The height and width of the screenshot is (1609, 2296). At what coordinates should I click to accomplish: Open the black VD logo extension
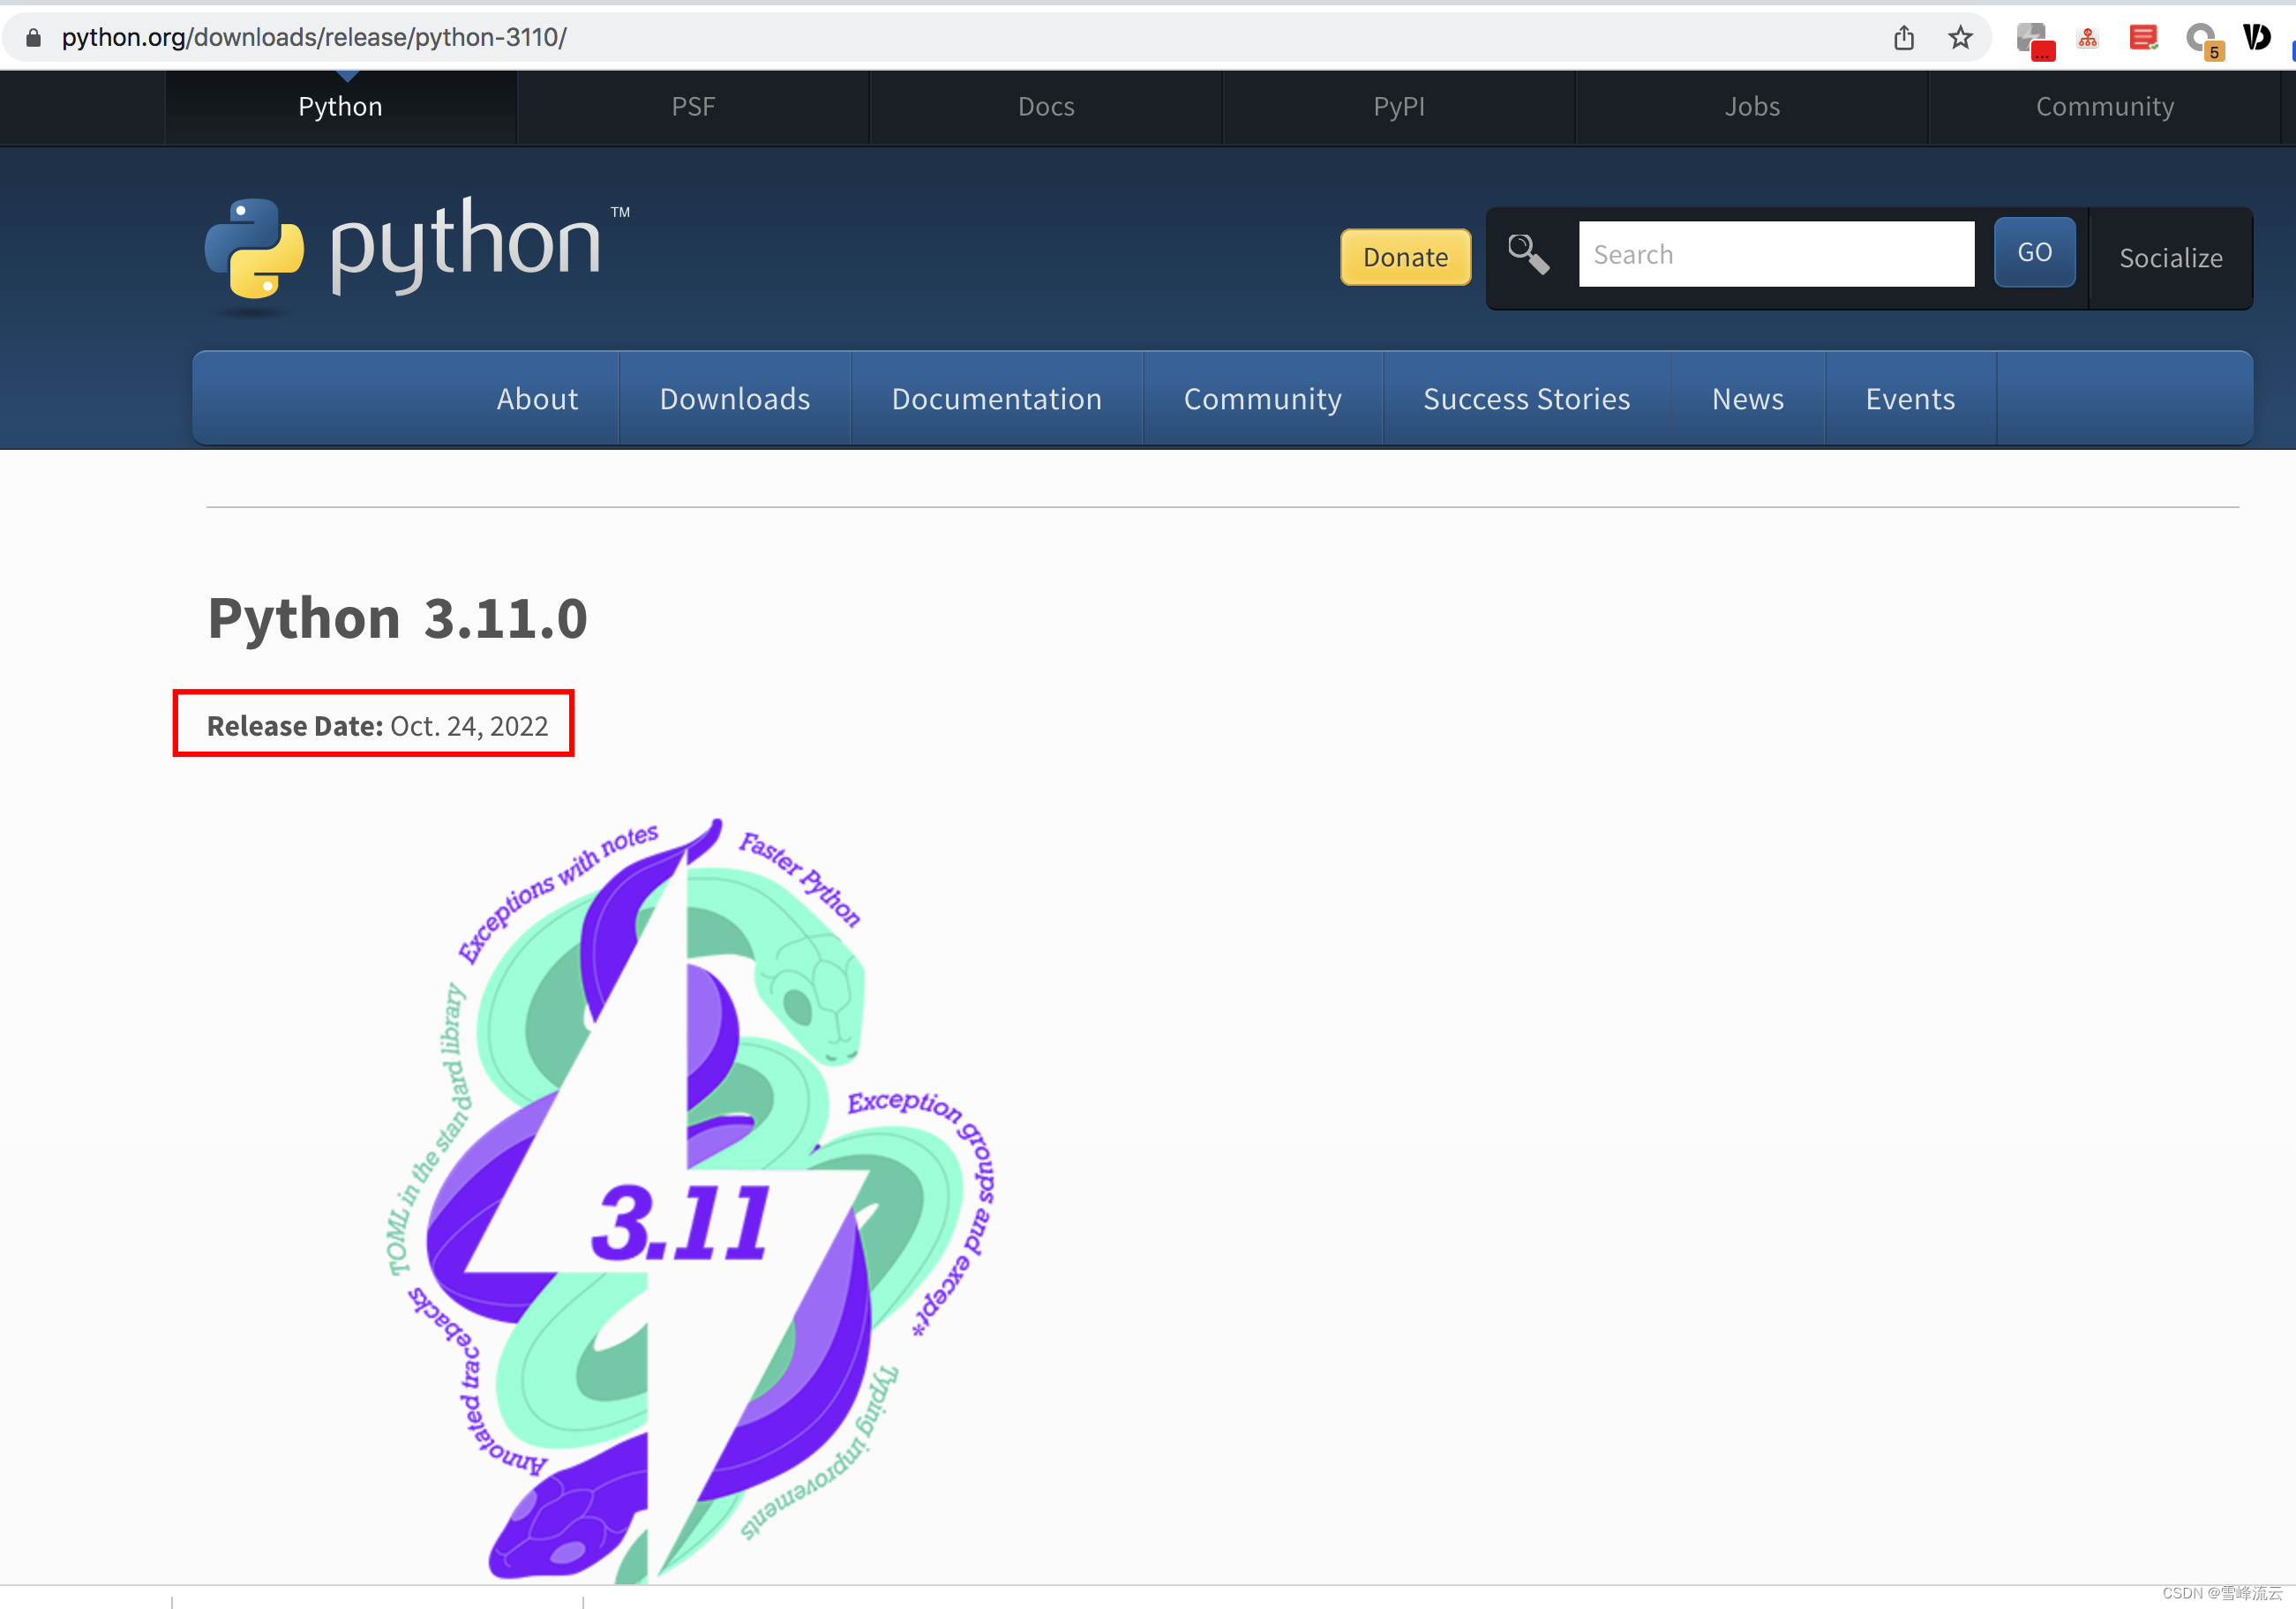[2256, 38]
